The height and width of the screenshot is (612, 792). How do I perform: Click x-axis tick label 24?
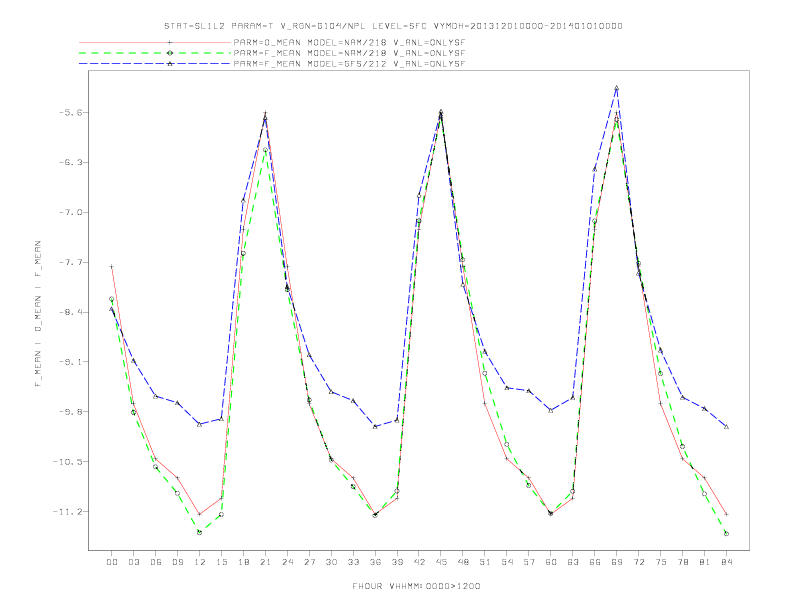click(x=287, y=562)
